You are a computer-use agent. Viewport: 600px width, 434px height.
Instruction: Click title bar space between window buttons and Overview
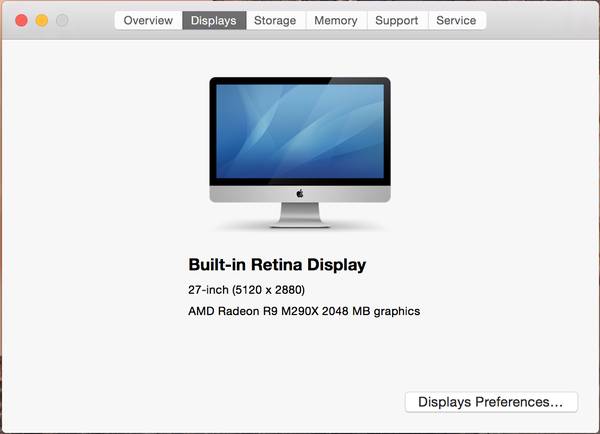coord(92,20)
